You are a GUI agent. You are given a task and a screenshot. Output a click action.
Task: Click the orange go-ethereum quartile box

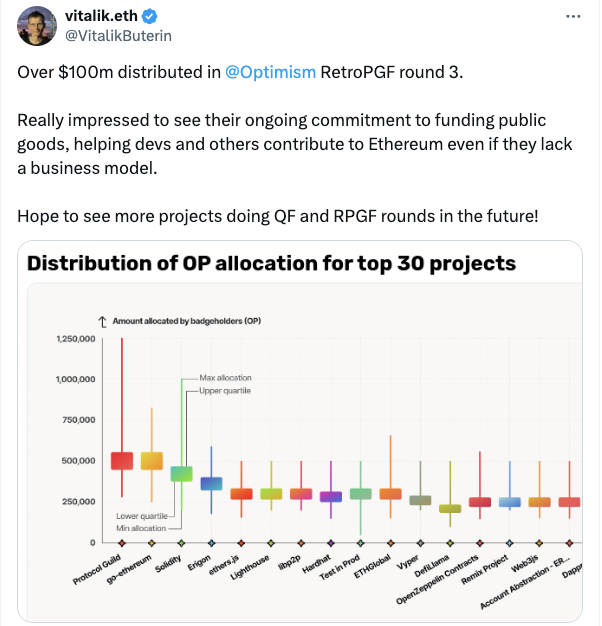(152, 460)
